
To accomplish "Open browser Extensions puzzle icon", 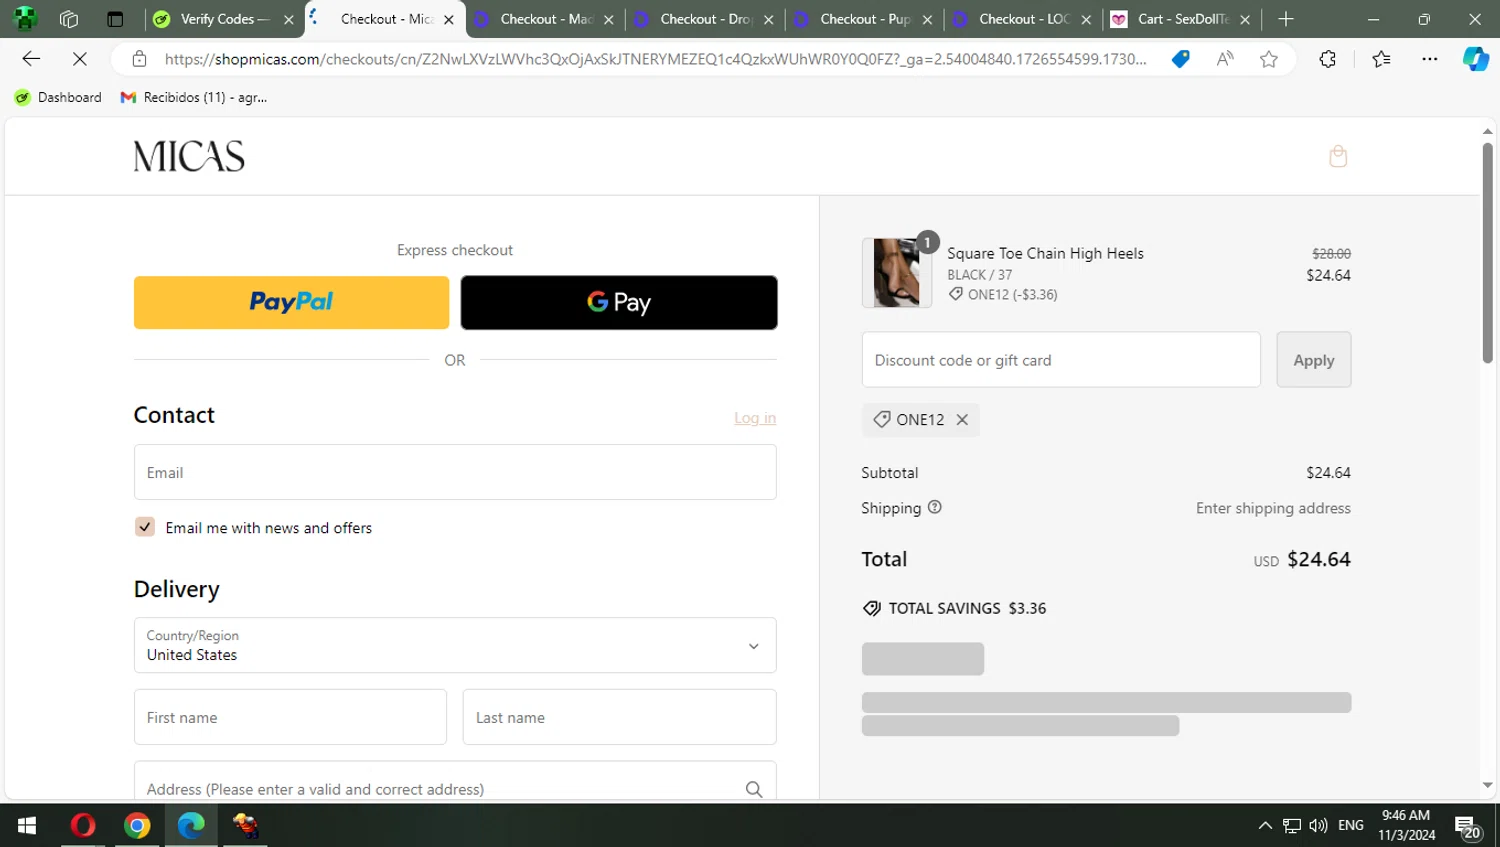I will pyautogui.click(x=1328, y=59).
